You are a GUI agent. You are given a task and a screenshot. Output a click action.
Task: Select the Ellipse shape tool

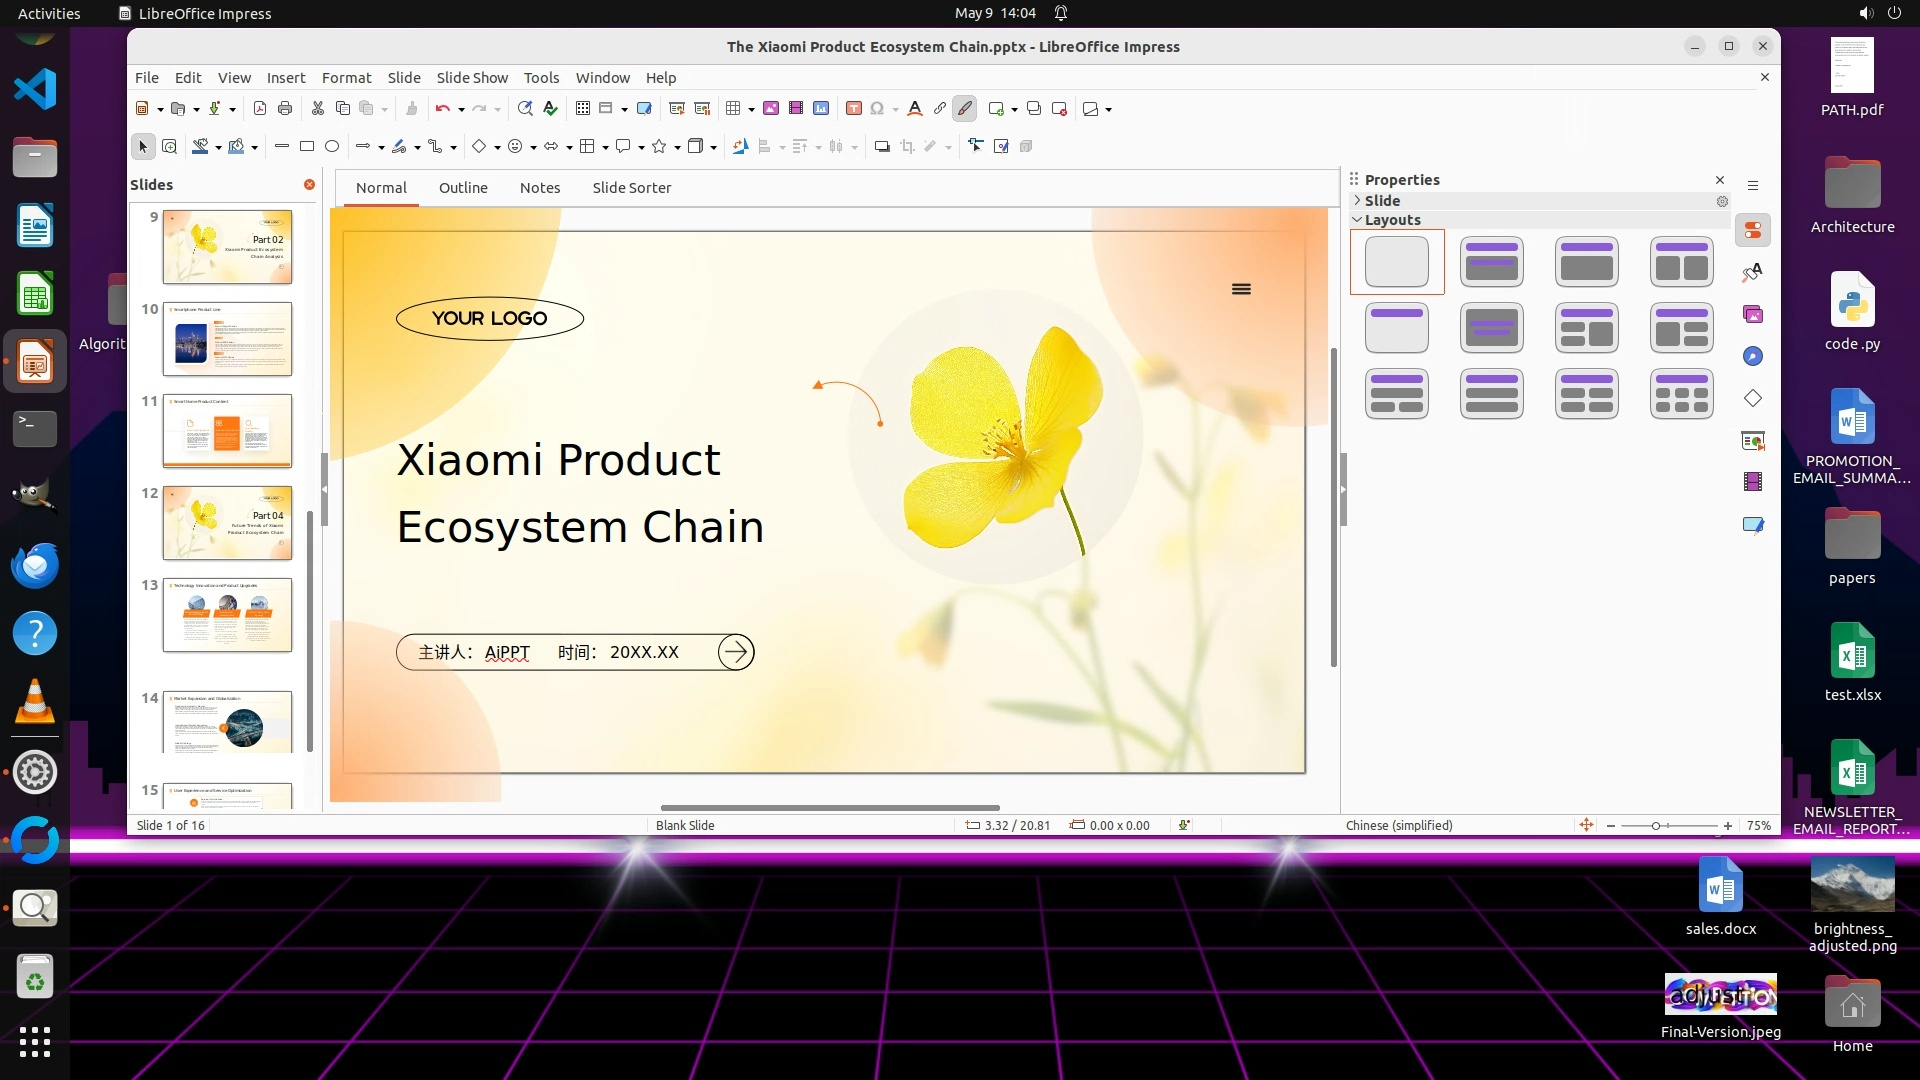332,147
